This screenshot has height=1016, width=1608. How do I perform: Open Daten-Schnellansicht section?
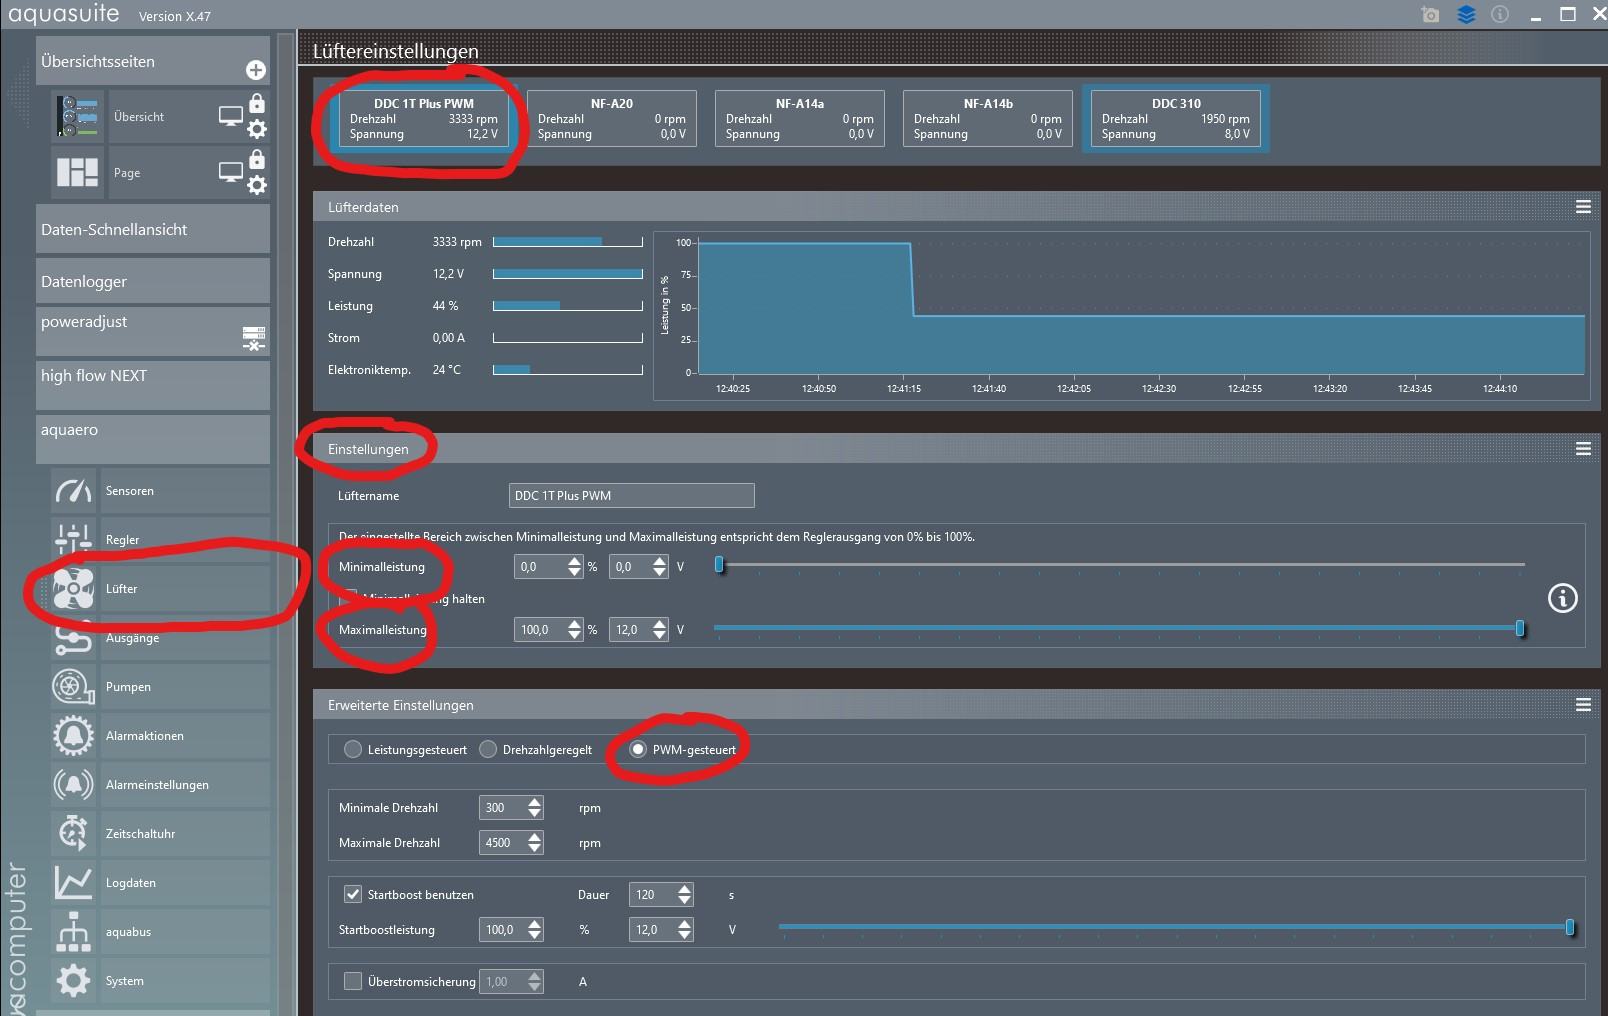click(x=153, y=229)
